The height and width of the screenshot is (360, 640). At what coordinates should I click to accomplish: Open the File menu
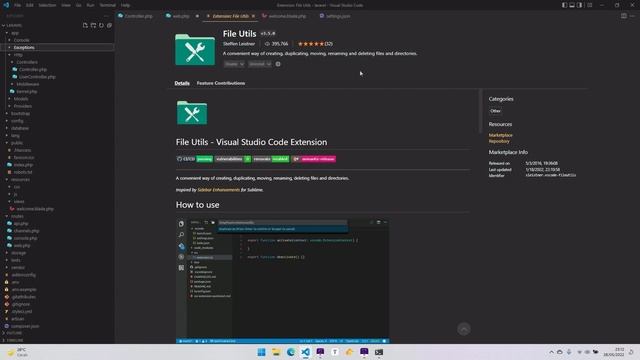coord(18,5)
